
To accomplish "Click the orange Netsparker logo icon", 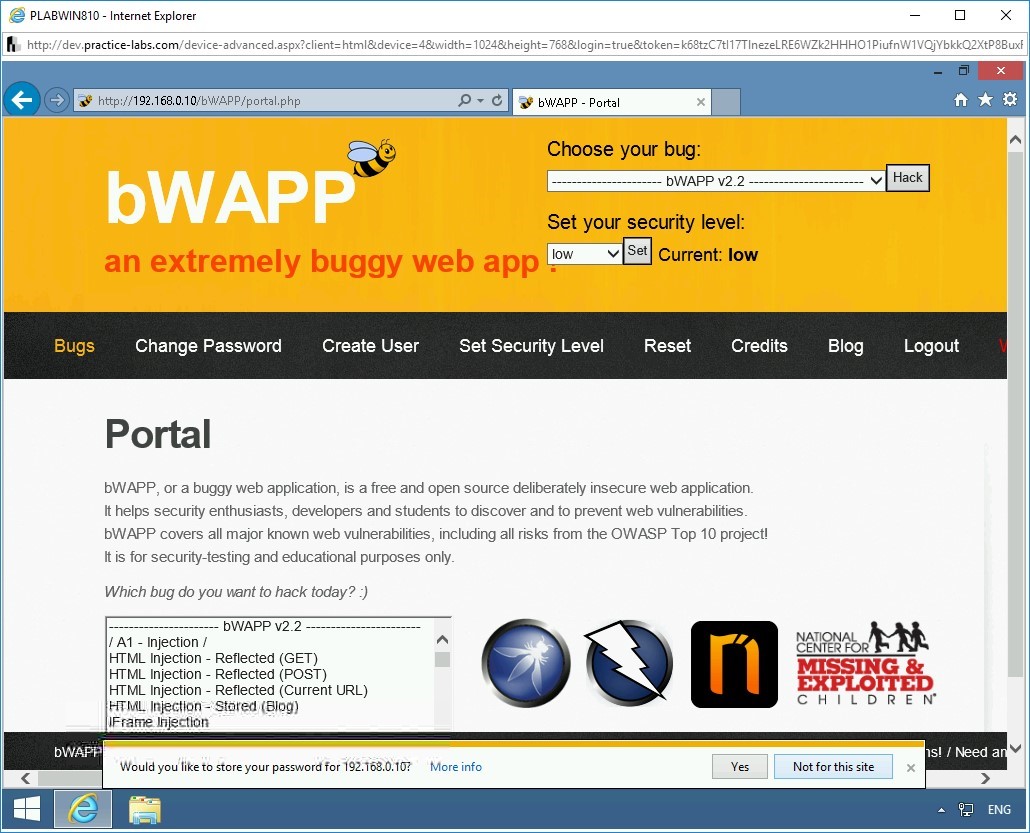I will [734, 664].
